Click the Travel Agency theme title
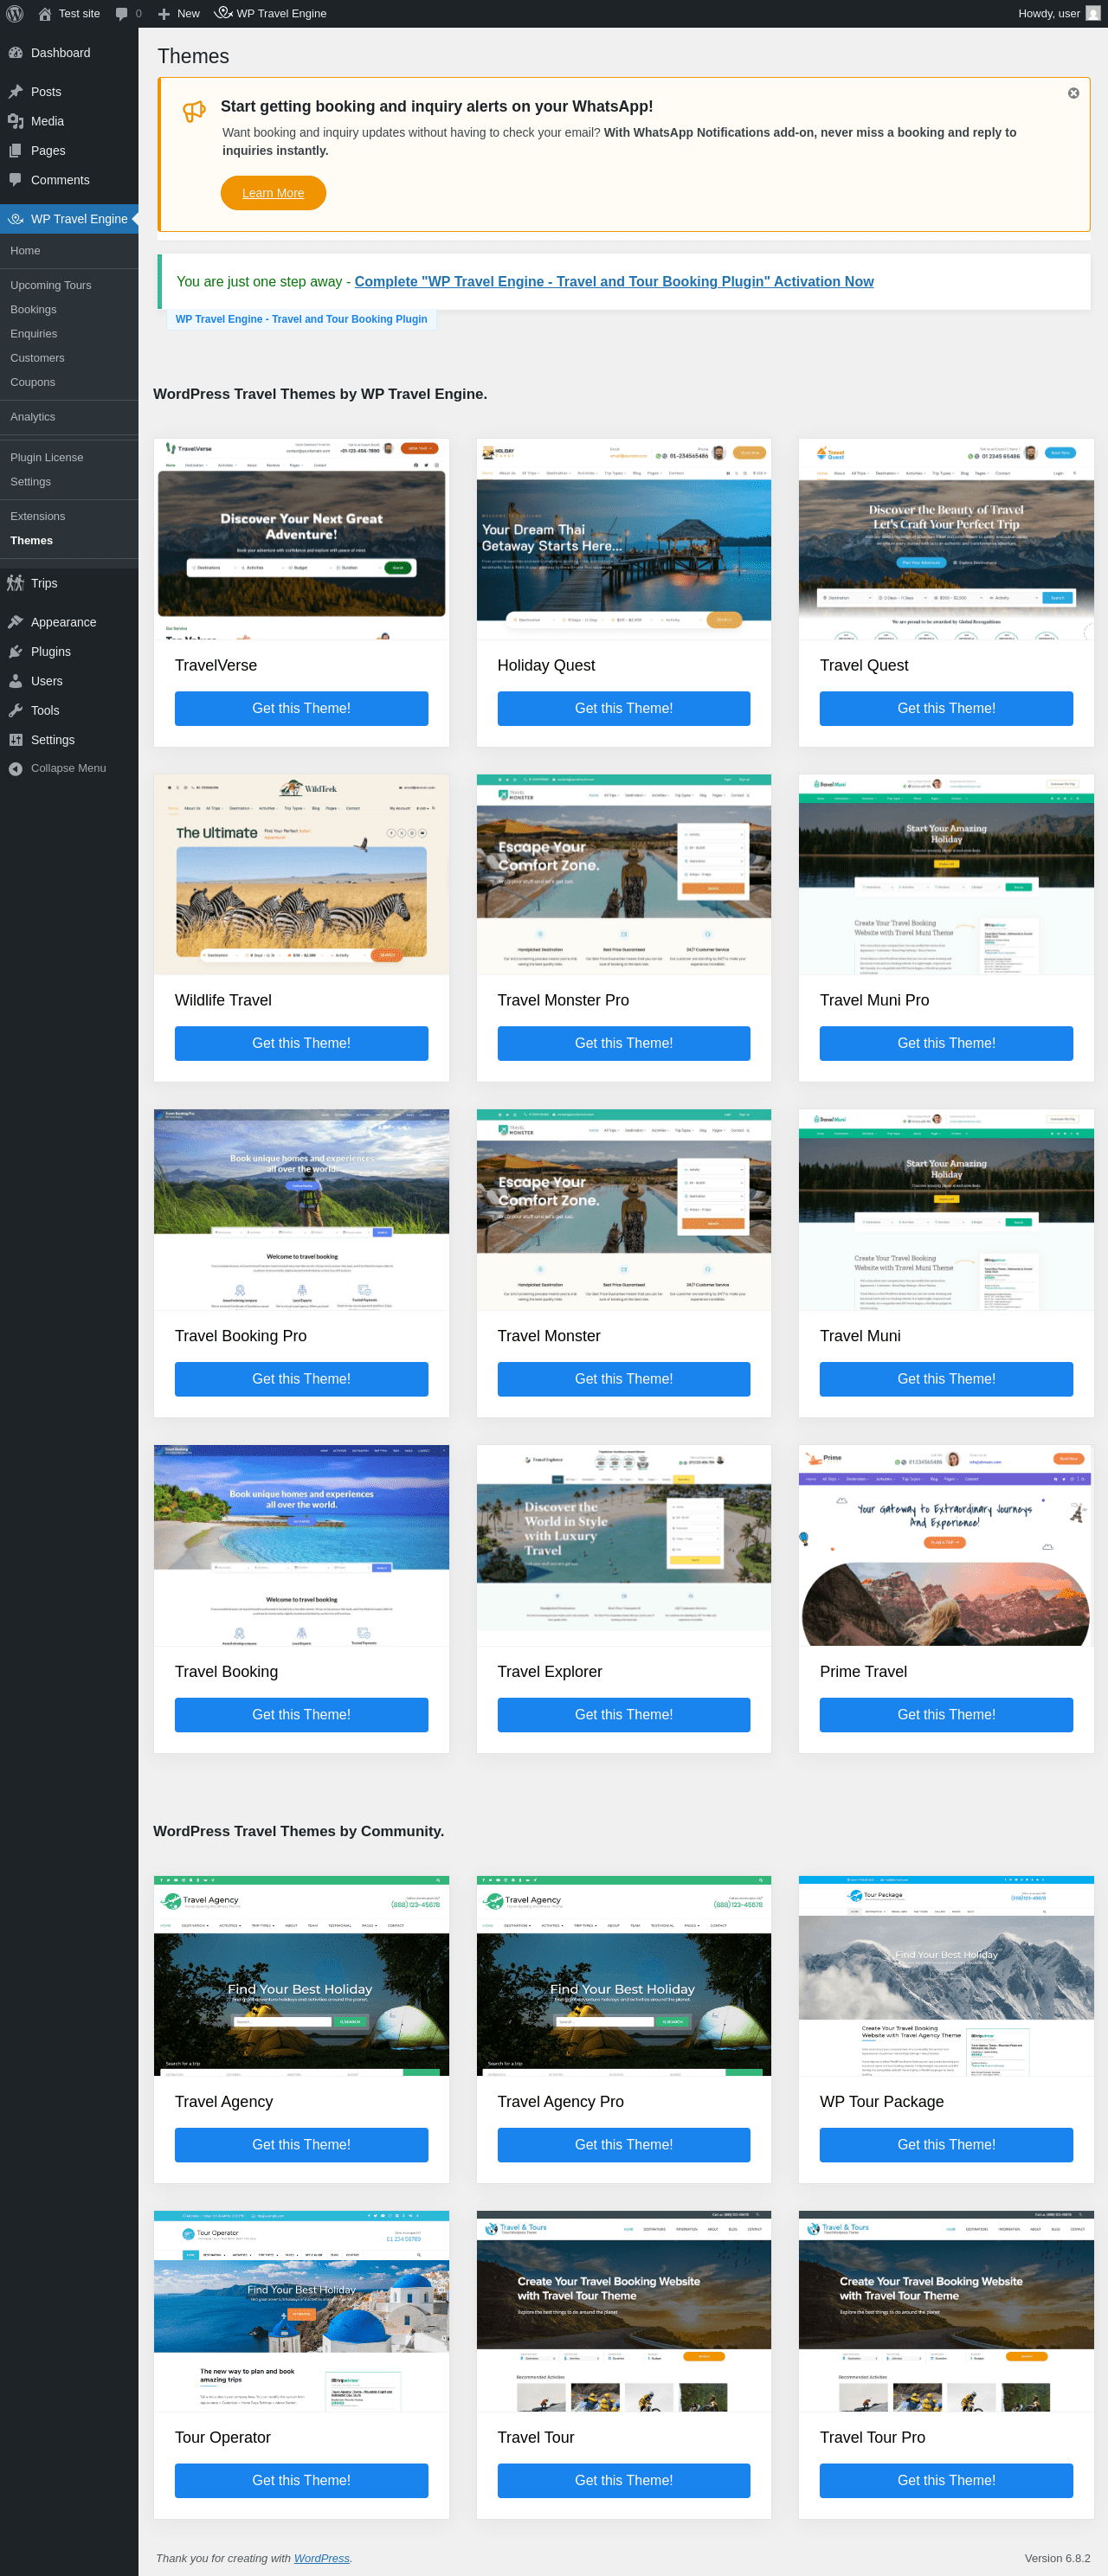Image resolution: width=1108 pixels, height=2576 pixels. [x=224, y=2102]
